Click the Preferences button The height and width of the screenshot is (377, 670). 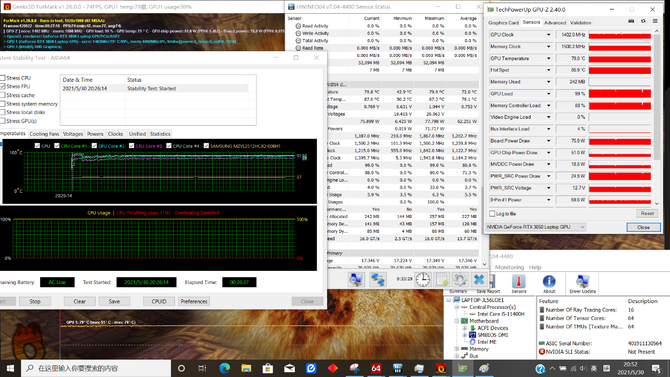pyautogui.click(x=194, y=301)
